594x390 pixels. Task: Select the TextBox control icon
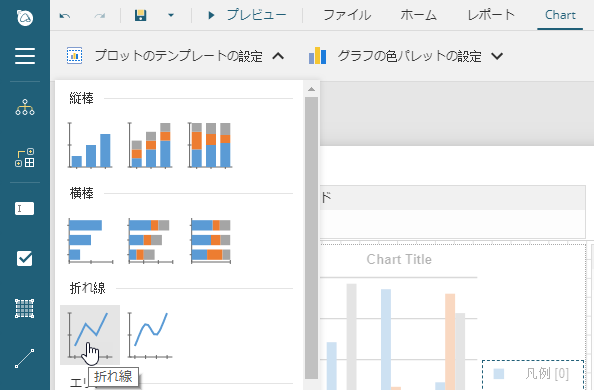point(25,208)
